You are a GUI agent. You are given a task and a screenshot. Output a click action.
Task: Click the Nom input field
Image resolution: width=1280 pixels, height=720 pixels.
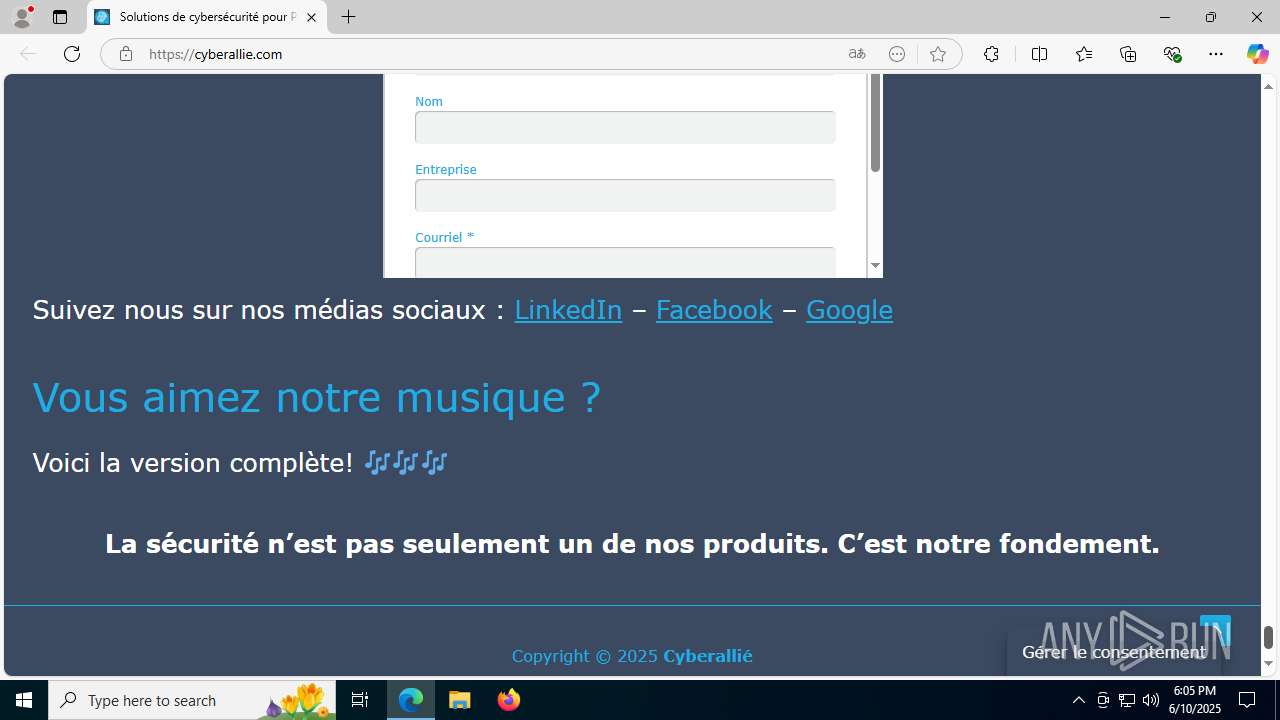point(625,127)
